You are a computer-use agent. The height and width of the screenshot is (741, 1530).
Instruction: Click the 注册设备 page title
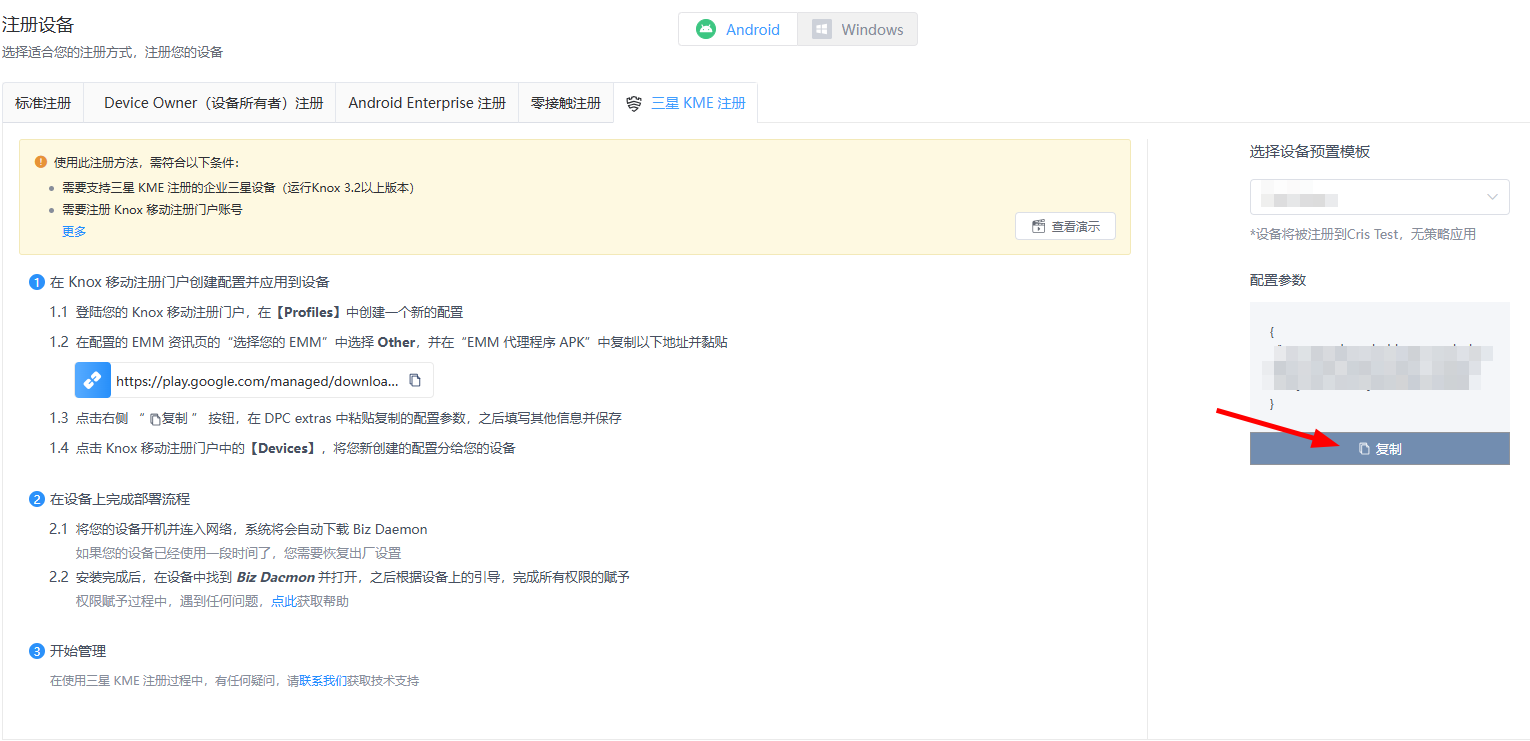(38, 25)
